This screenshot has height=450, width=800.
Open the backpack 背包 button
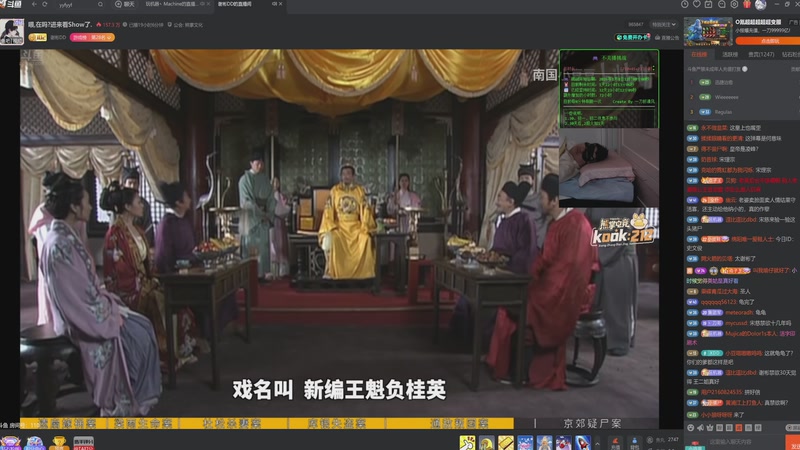(x=634, y=443)
